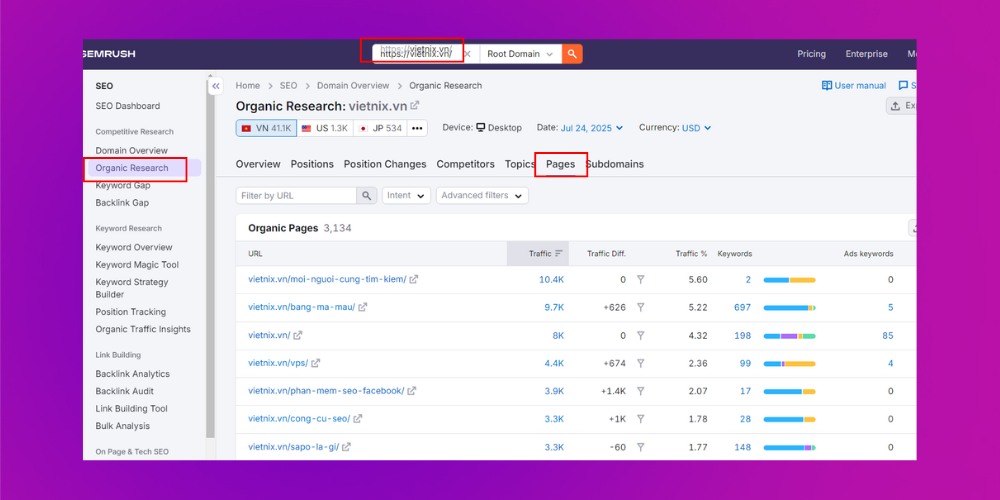Image resolution: width=1000 pixels, height=500 pixels.
Task: Switch to the Subdomains tab
Action: [x=615, y=164]
